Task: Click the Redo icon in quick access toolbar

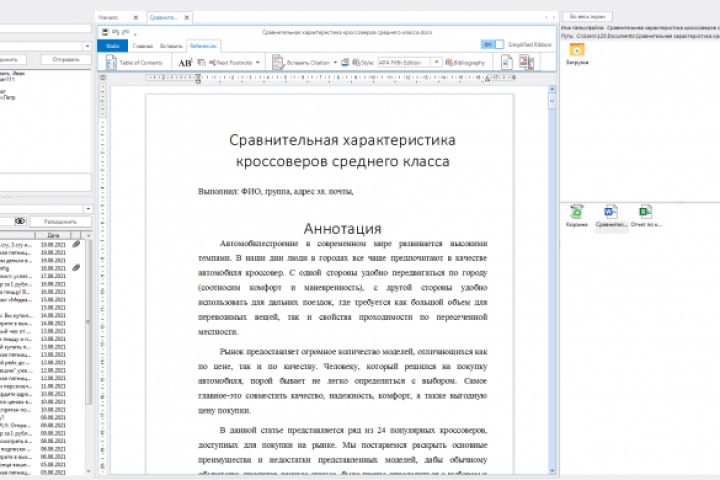Action: pos(125,32)
